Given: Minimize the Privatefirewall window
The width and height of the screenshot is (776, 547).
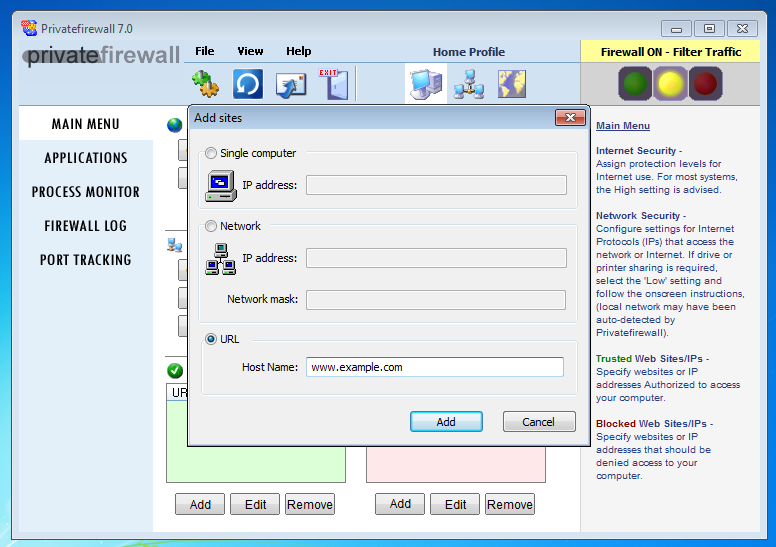Looking at the screenshot, I should [676, 29].
